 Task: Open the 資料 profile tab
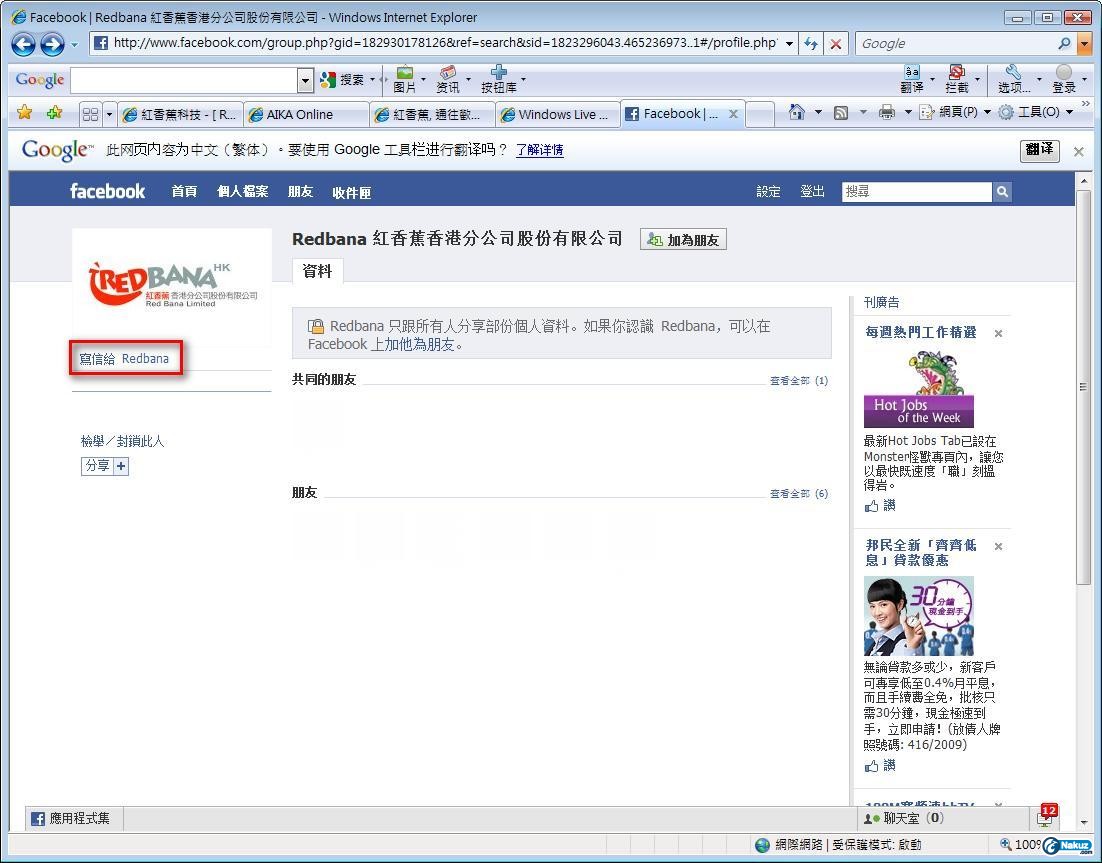(317, 271)
